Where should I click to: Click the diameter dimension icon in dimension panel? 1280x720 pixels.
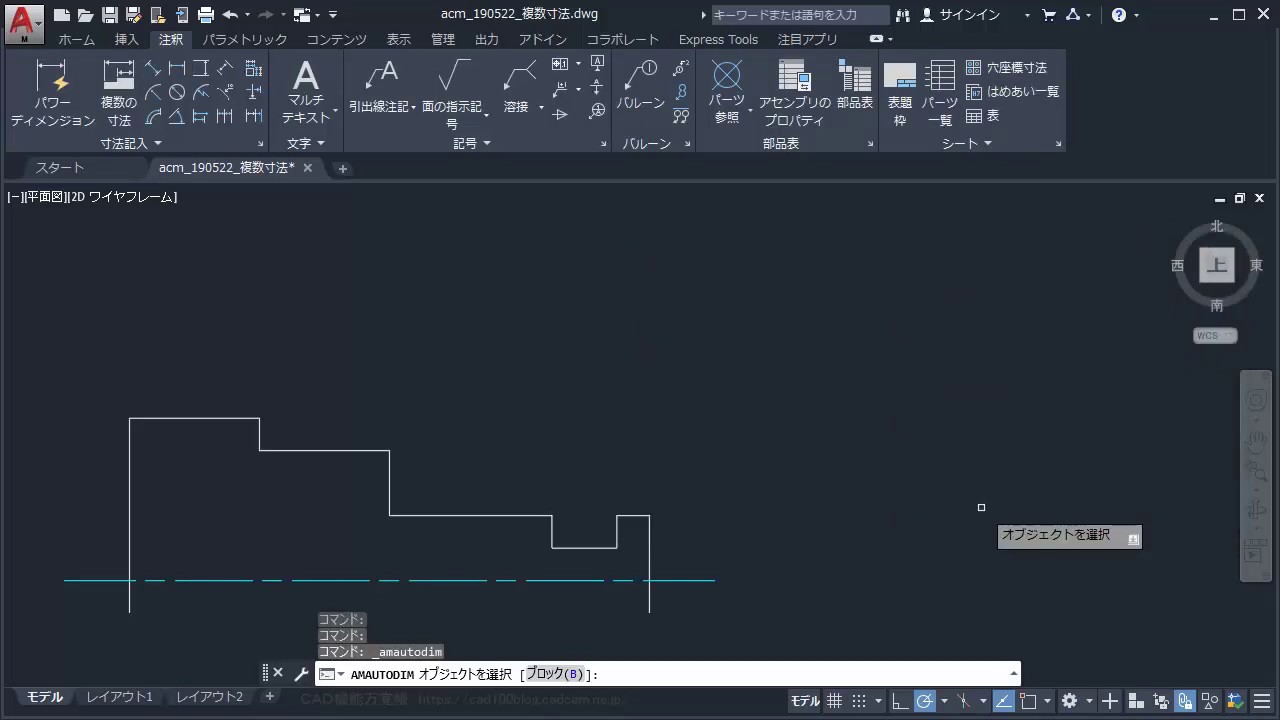click(177, 92)
